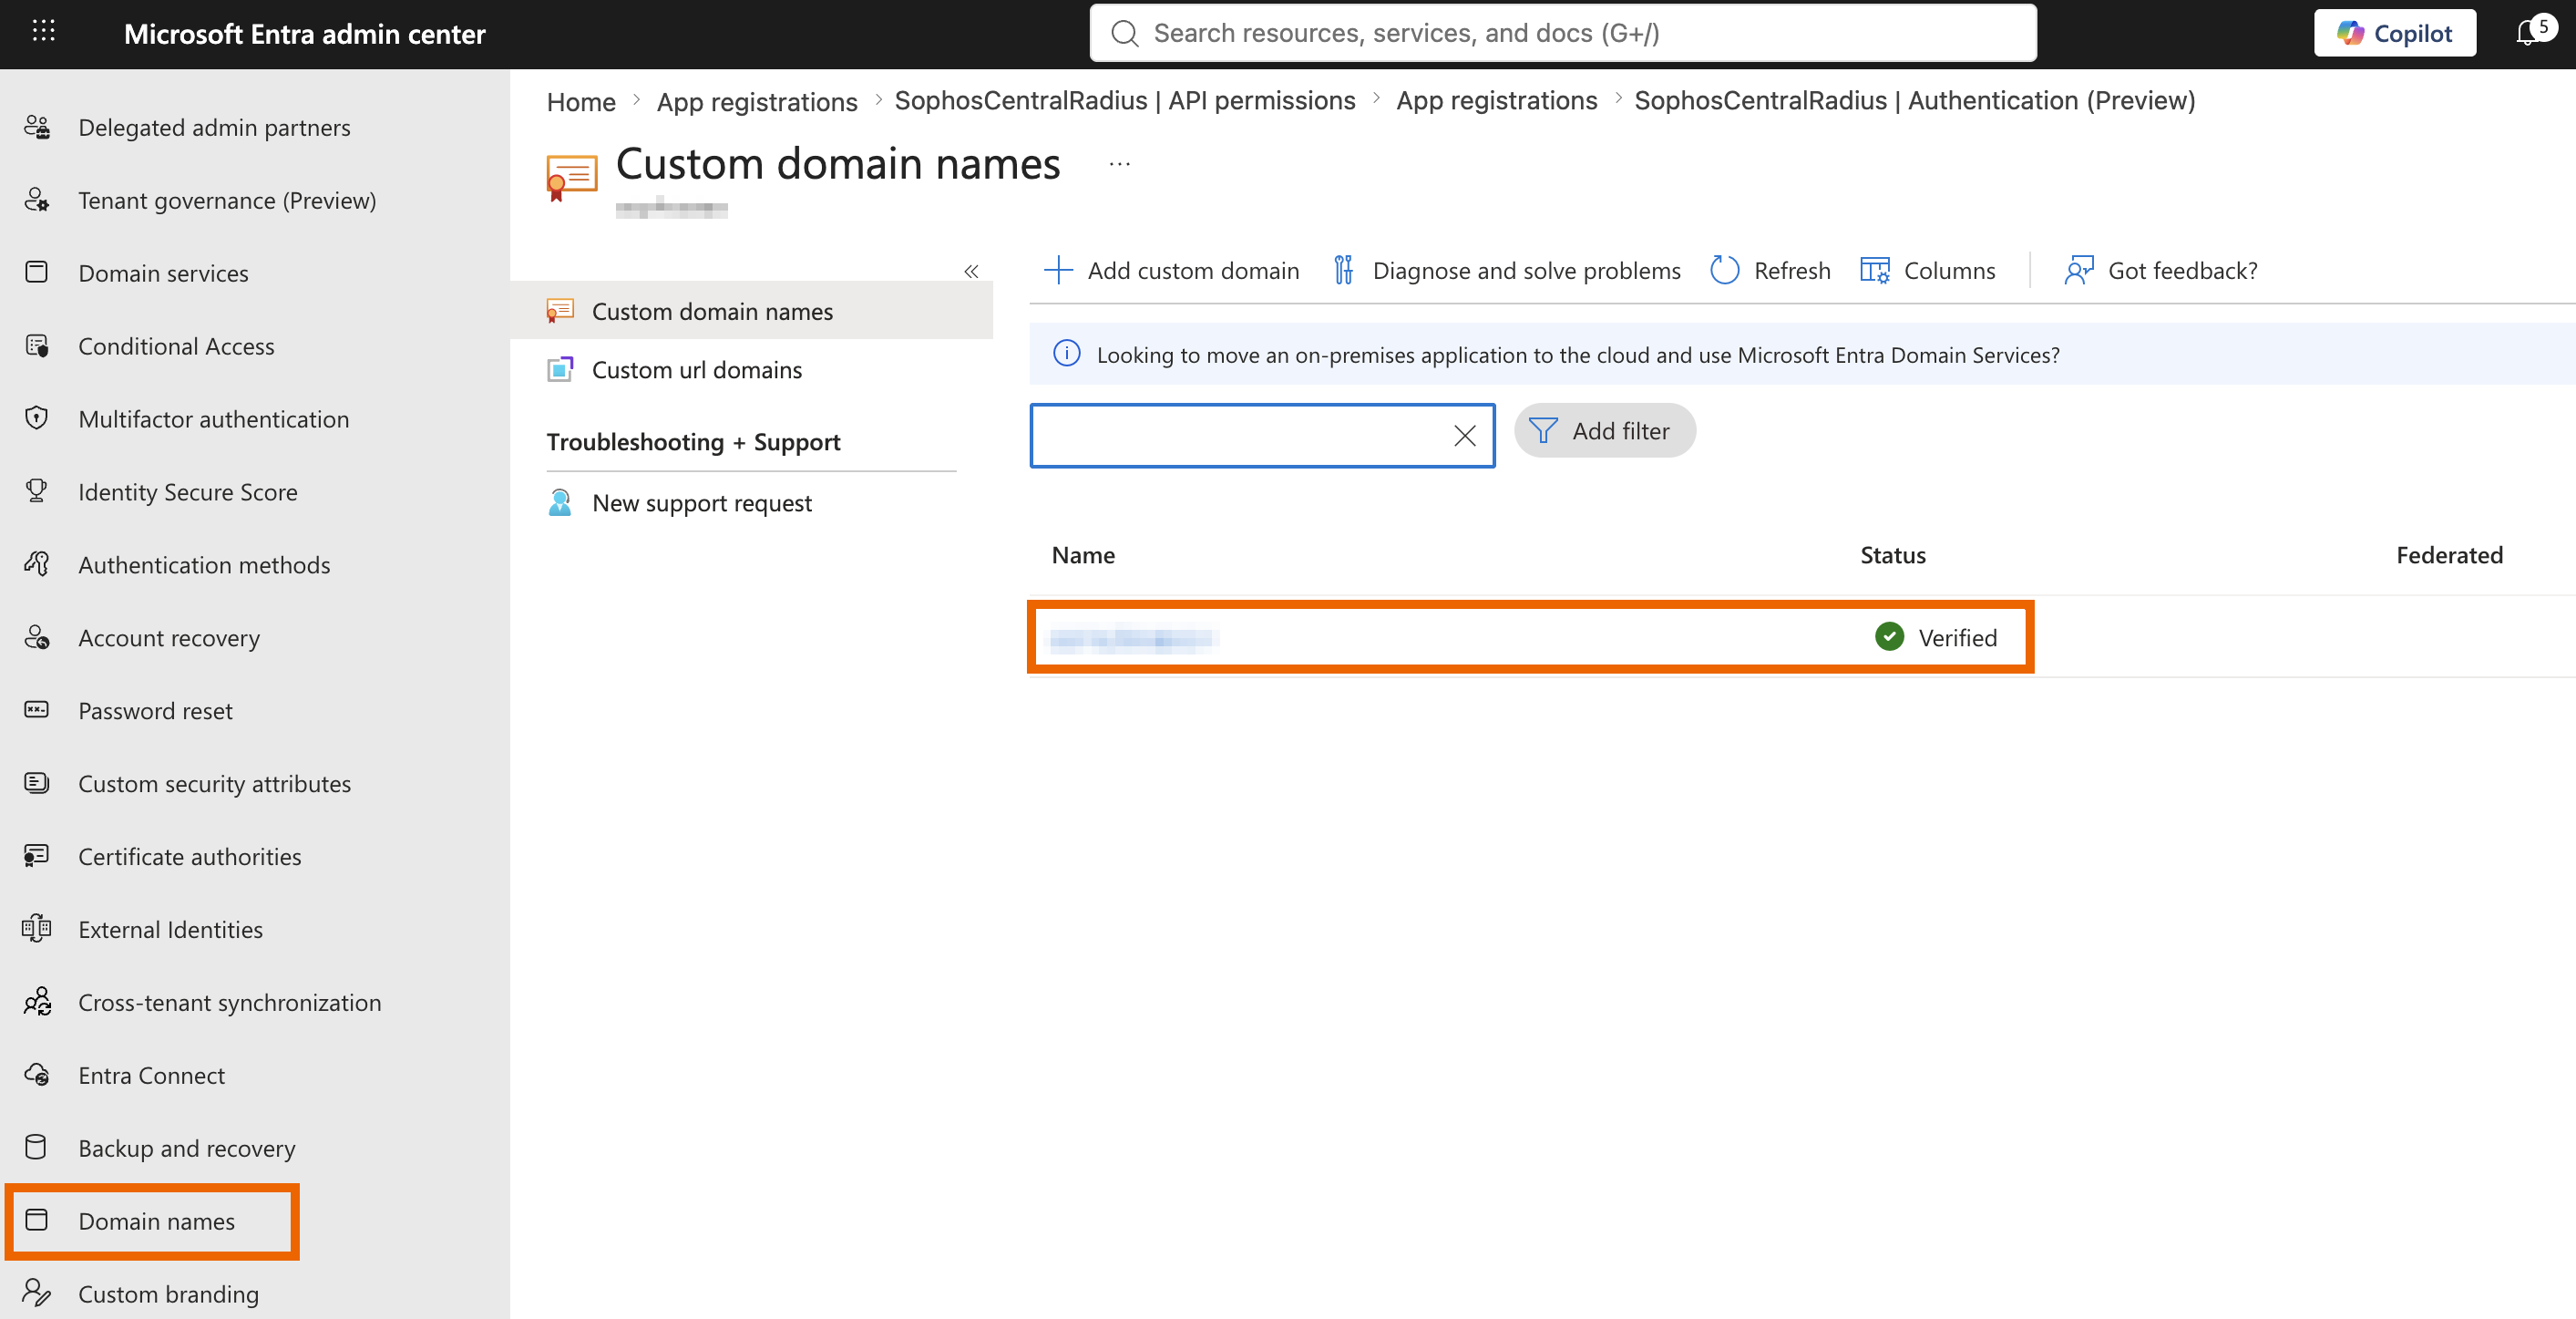Open Certificate authorities
This screenshot has height=1319, width=2576.
(189, 857)
